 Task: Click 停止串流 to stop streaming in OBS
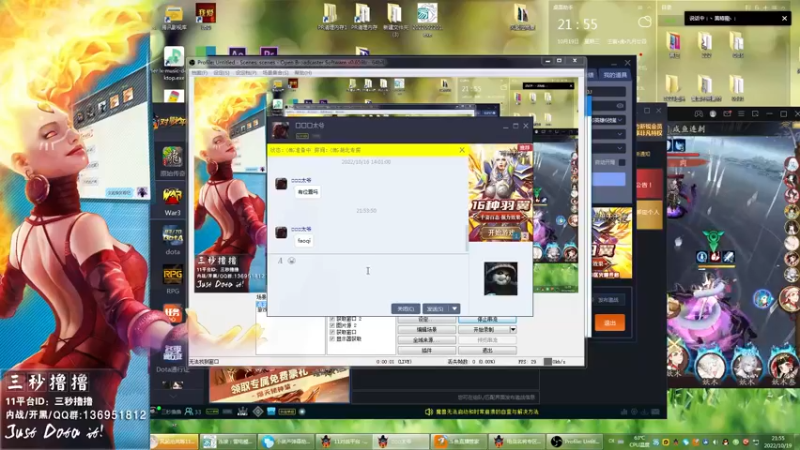487,319
